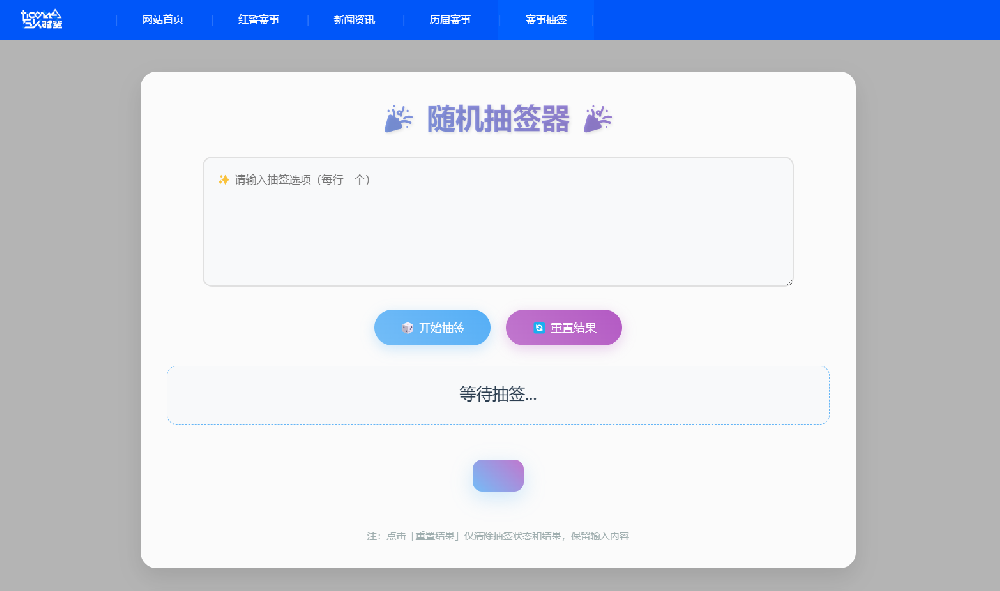Open the nav tab between 网站首页 and 新闻资讯

click(259, 20)
